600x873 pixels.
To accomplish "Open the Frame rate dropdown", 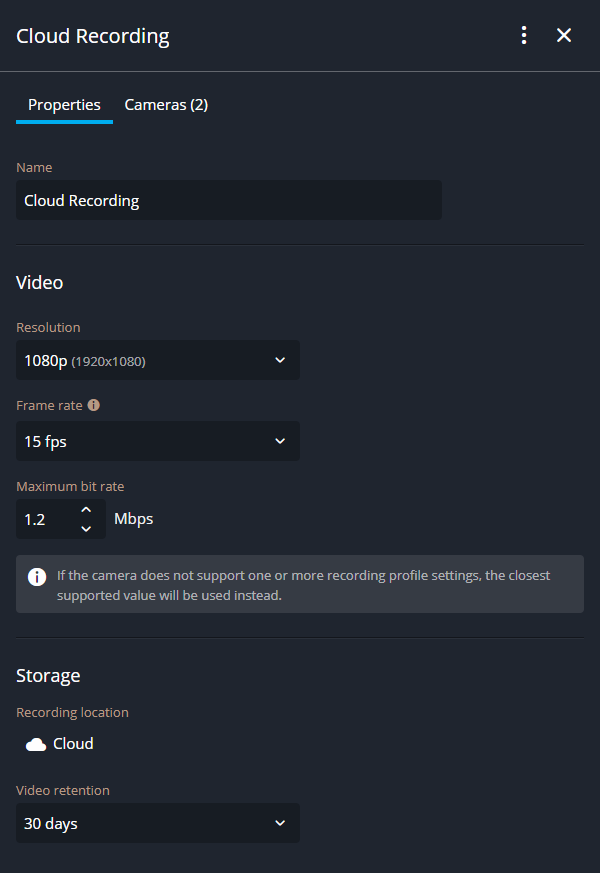I will coord(157,441).
